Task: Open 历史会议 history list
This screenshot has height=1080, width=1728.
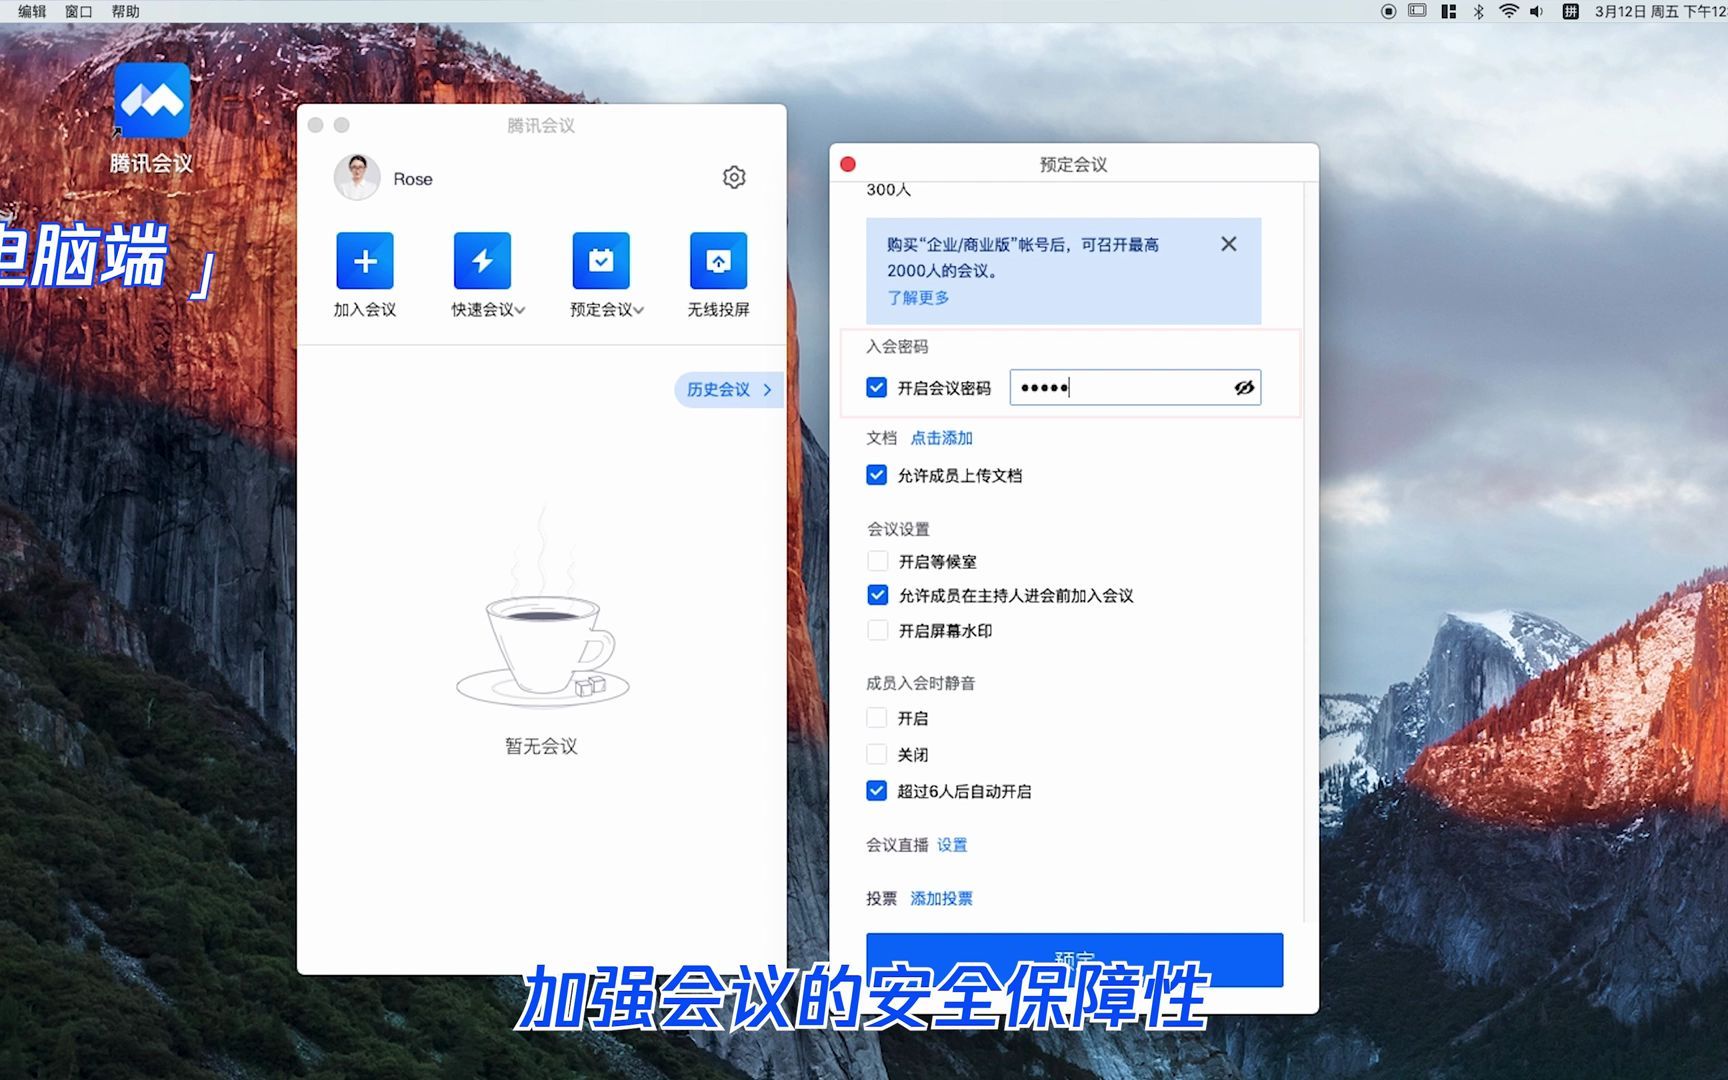Action: coord(729,389)
